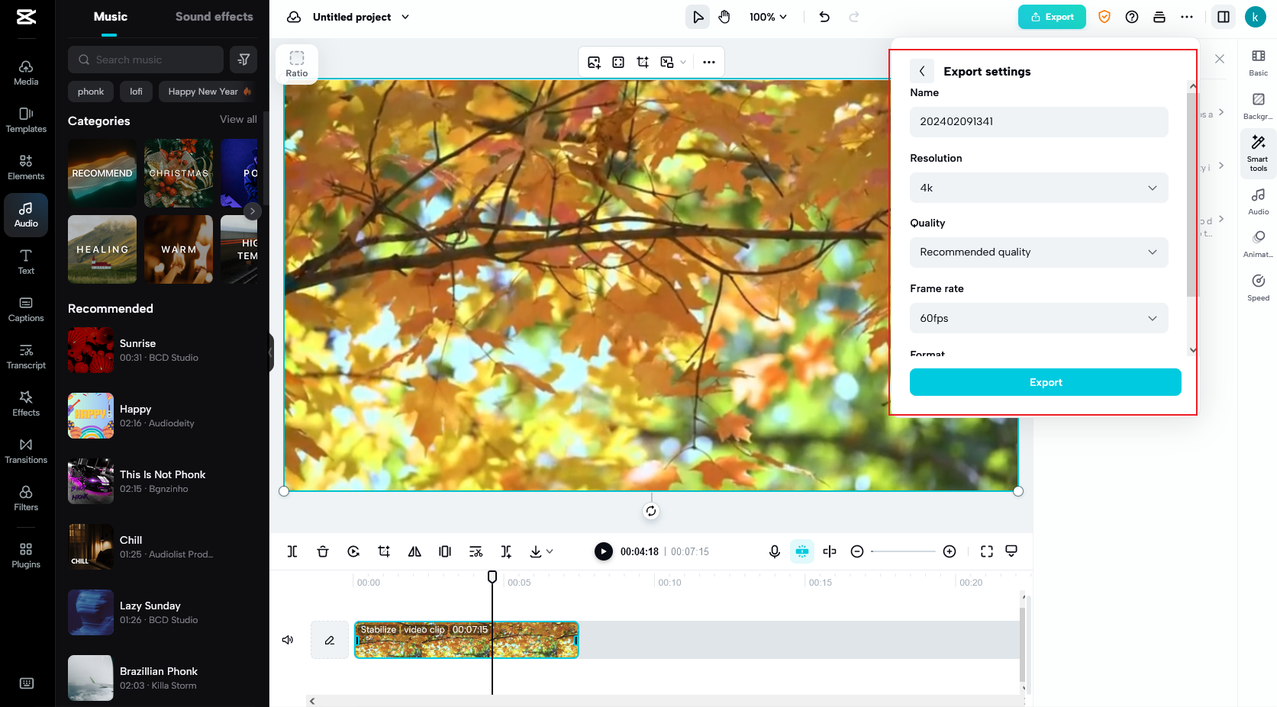Click the music filter funnel icon
Image resolution: width=1277 pixels, height=707 pixels.
click(x=243, y=60)
